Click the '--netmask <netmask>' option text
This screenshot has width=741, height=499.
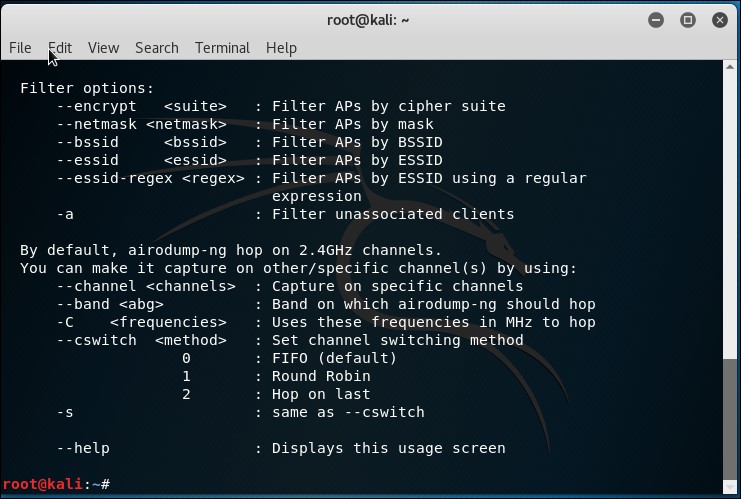point(141,124)
